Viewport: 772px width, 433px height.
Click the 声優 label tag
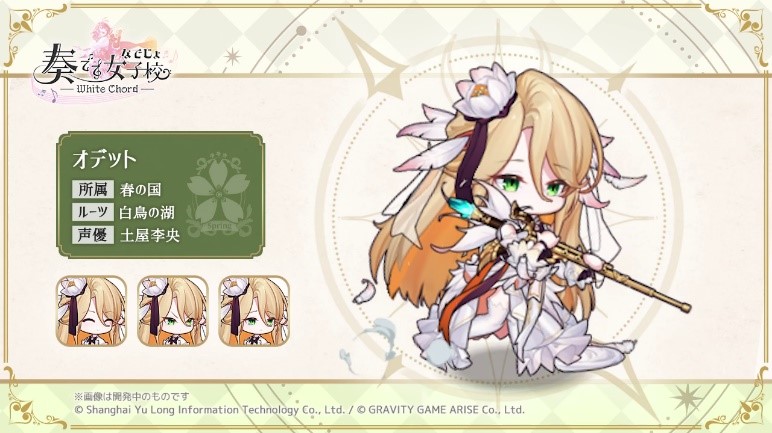click(93, 235)
